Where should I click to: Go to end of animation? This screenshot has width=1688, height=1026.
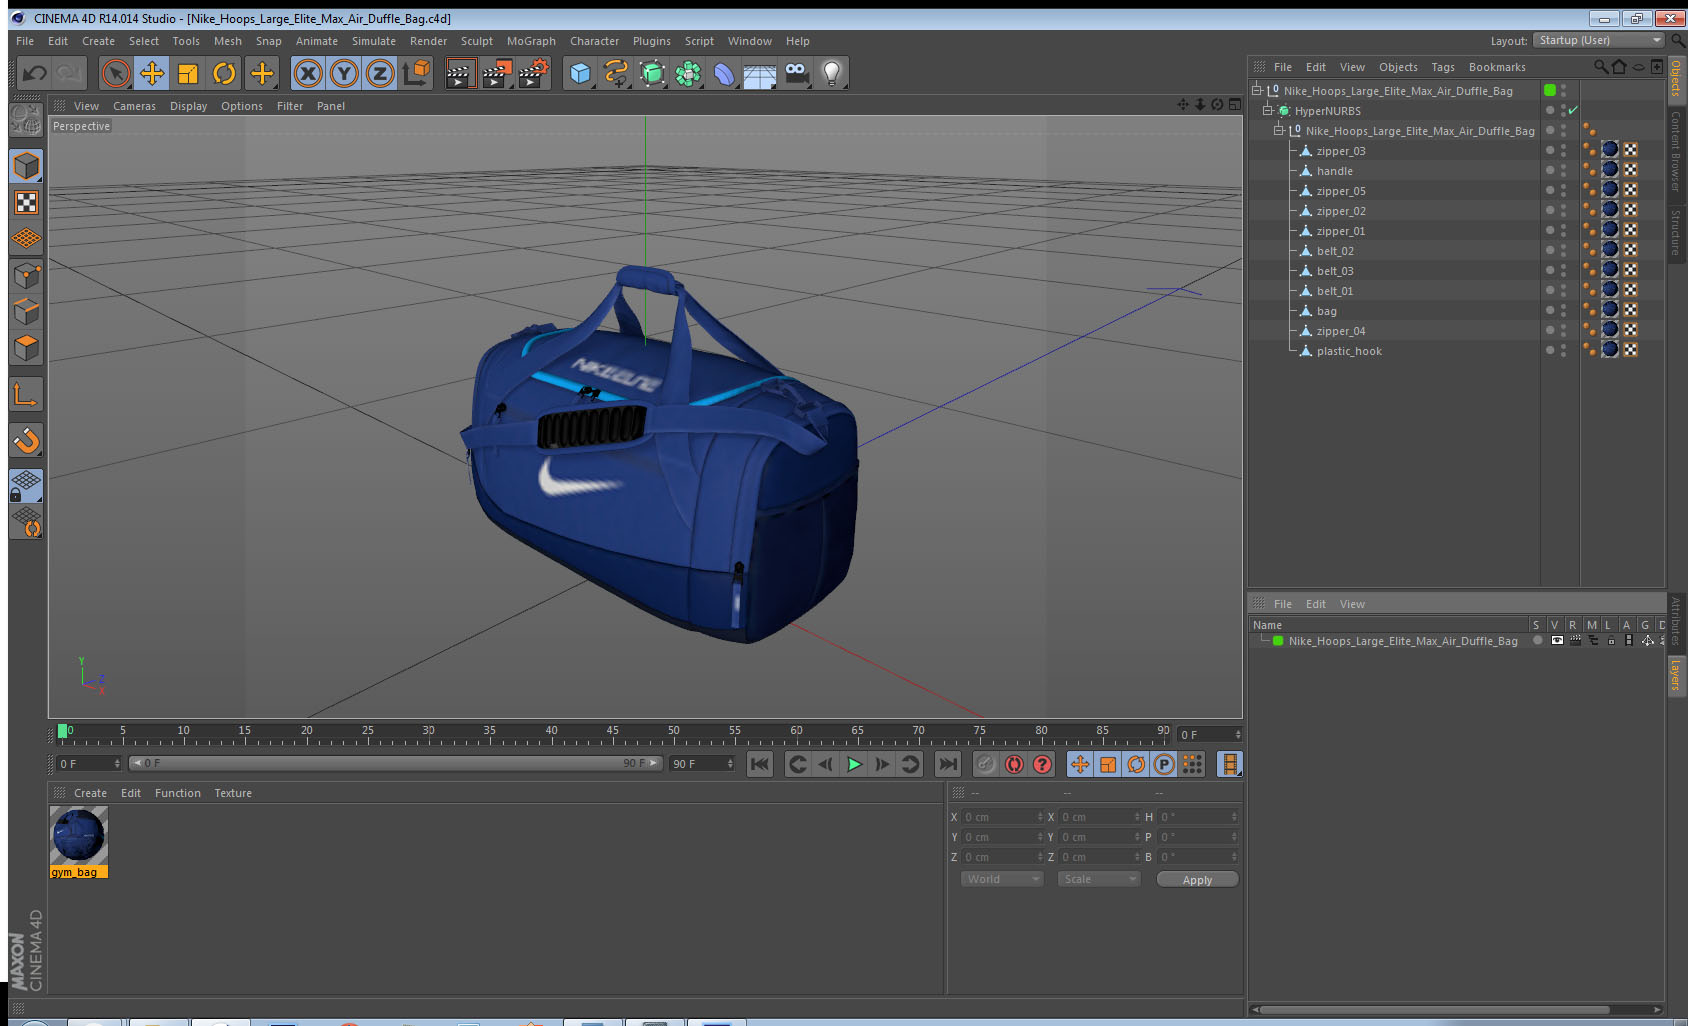coord(947,764)
